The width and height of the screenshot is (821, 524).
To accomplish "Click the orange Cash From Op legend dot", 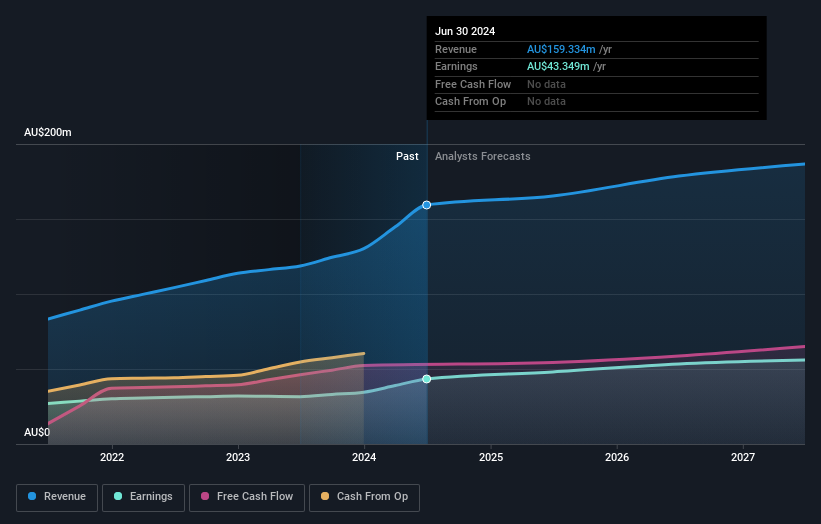I will pos(325,496).
